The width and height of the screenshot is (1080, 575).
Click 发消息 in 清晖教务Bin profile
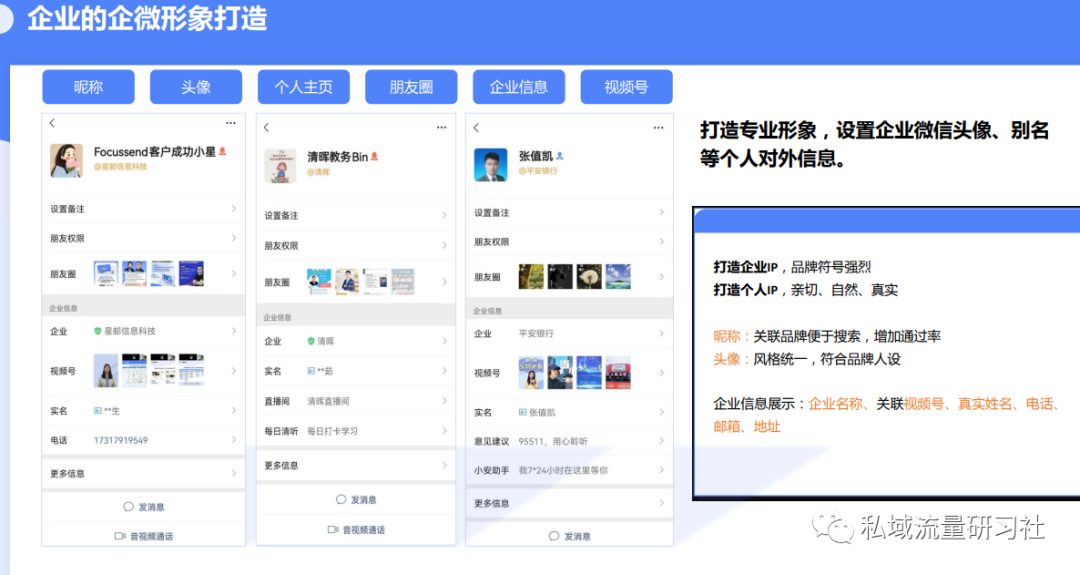coord(355,499)
